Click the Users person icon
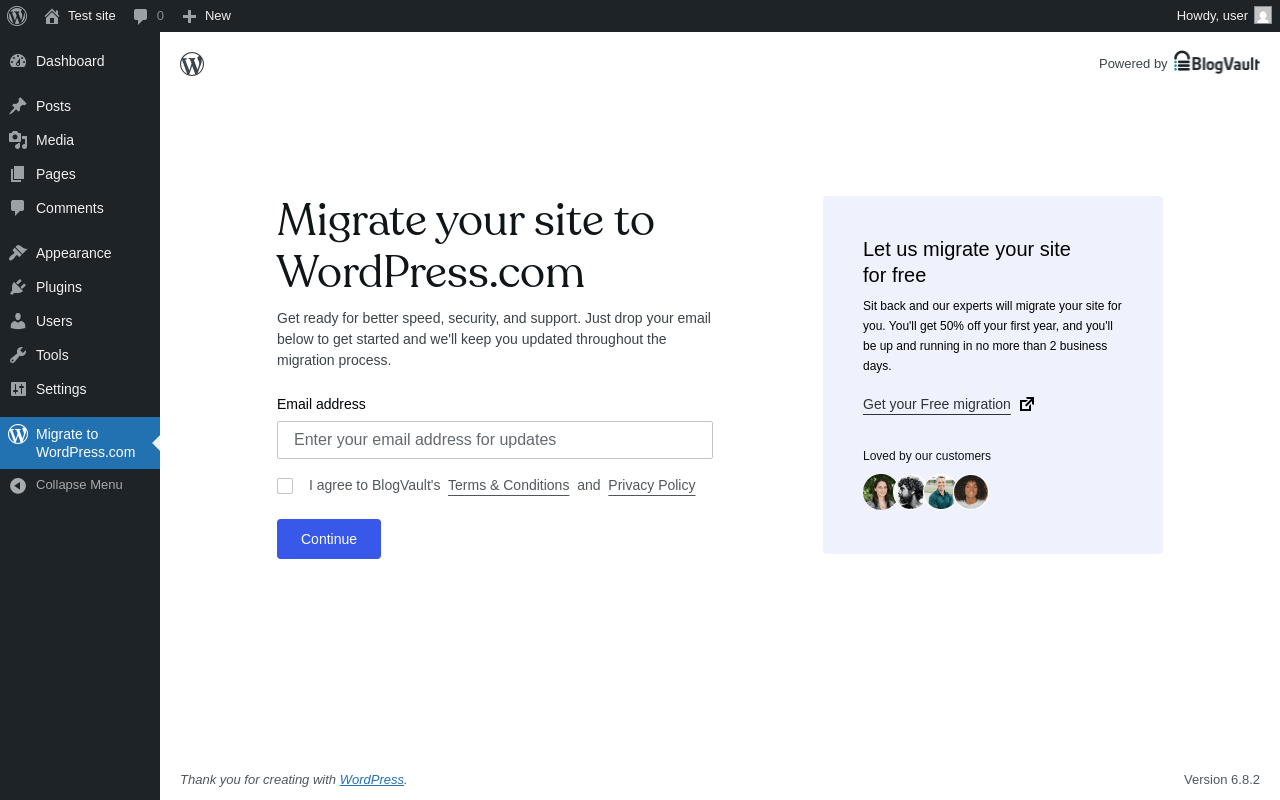 pyautogui.click(x=18, y=321)
